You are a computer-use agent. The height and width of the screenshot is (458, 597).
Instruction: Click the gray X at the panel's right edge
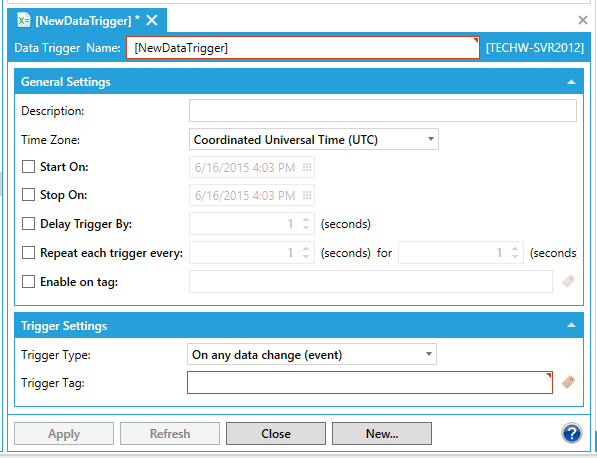click(583, 20)
